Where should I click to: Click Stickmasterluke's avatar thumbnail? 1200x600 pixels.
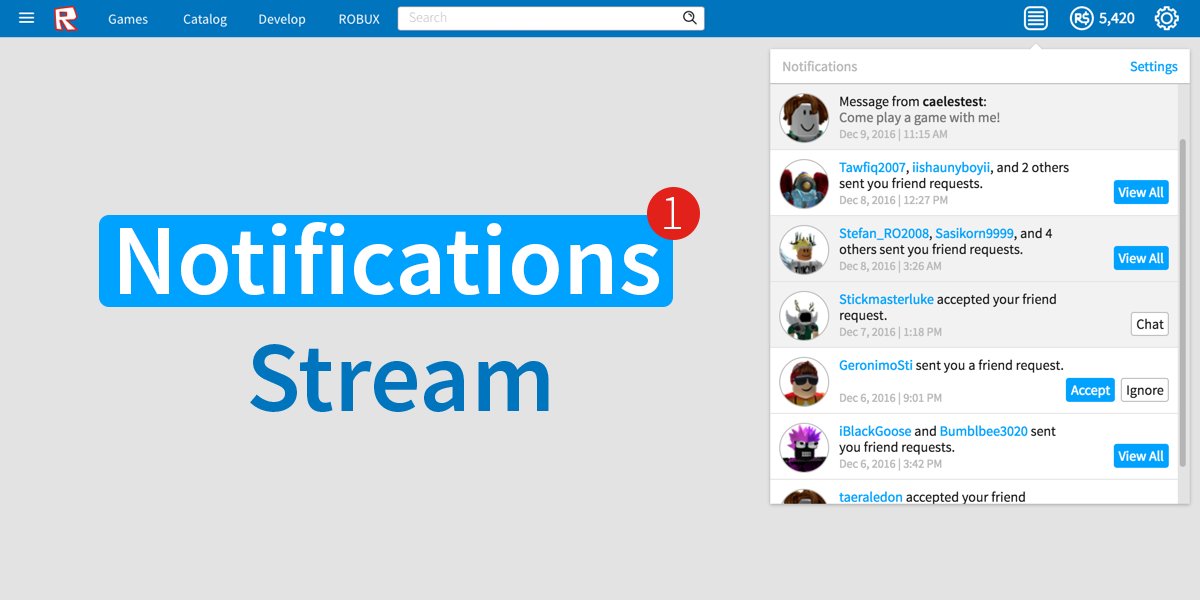pos(804,316)
